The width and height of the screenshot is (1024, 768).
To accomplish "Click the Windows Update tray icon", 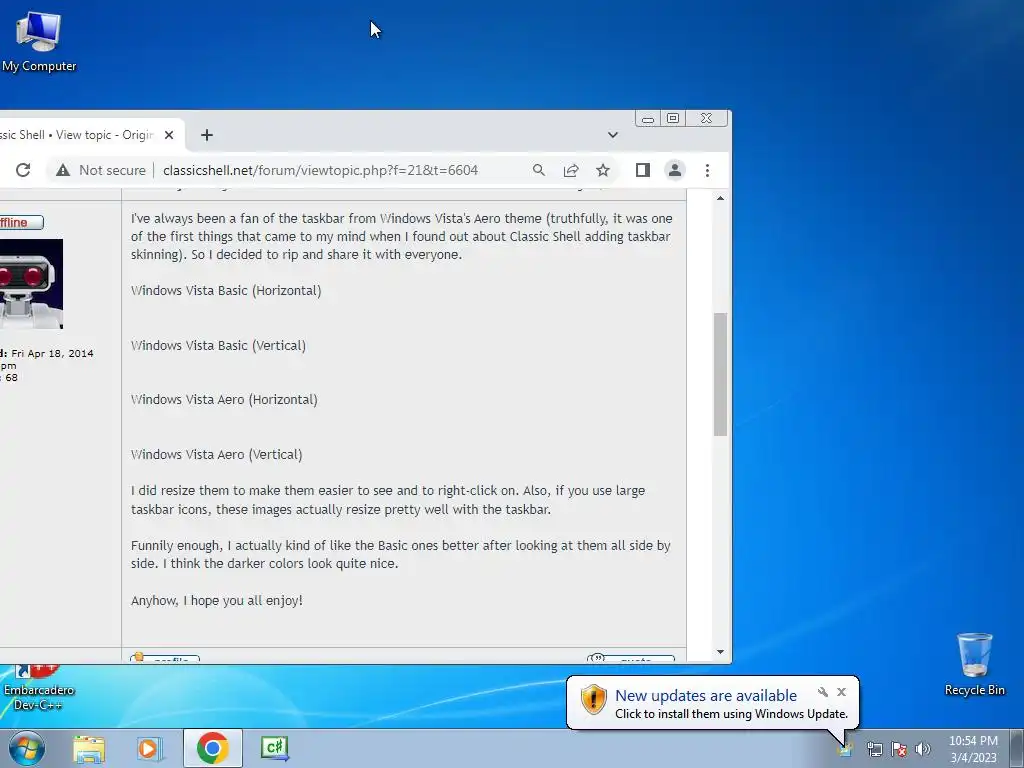I will tap(846, 749).
